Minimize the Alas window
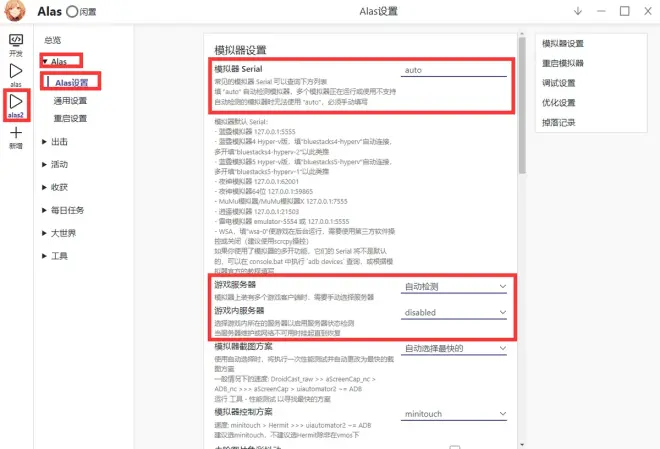 tap(601, 11)
